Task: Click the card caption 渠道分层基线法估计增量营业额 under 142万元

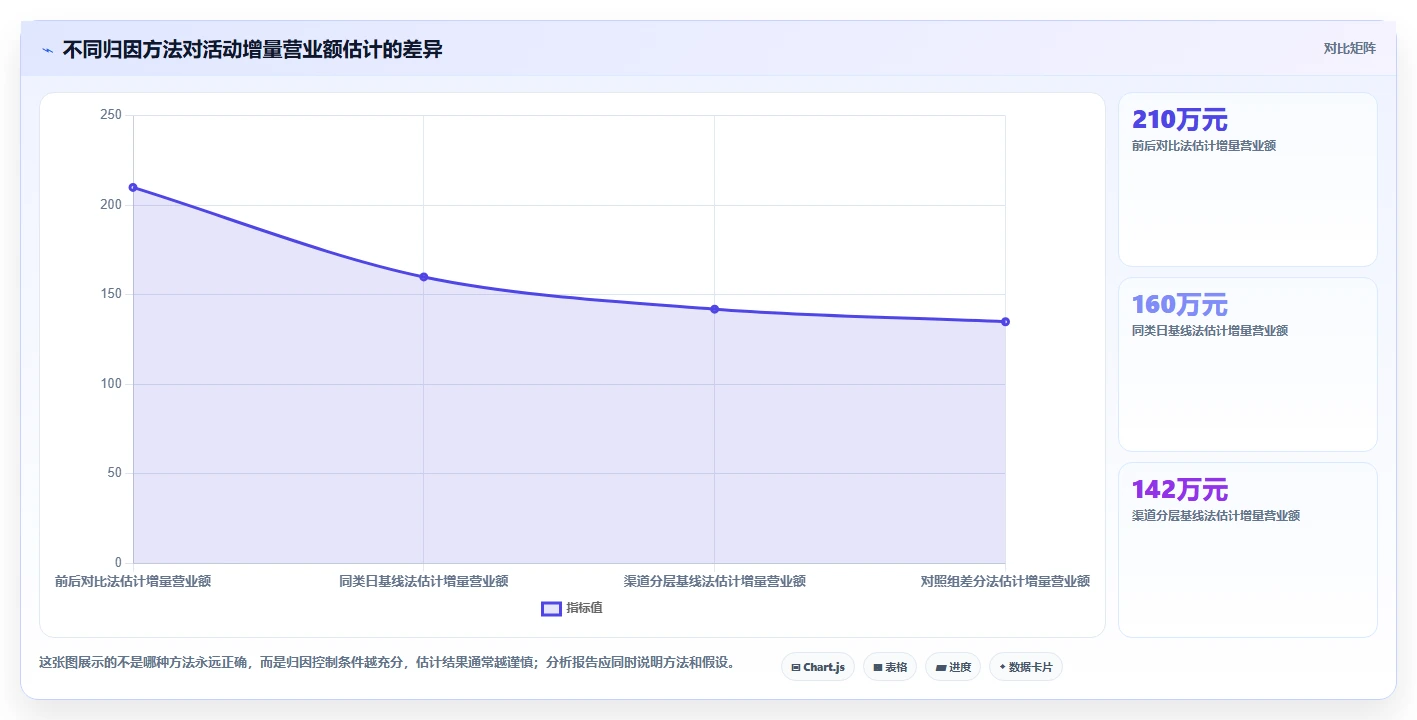Action: [1216, 516]
